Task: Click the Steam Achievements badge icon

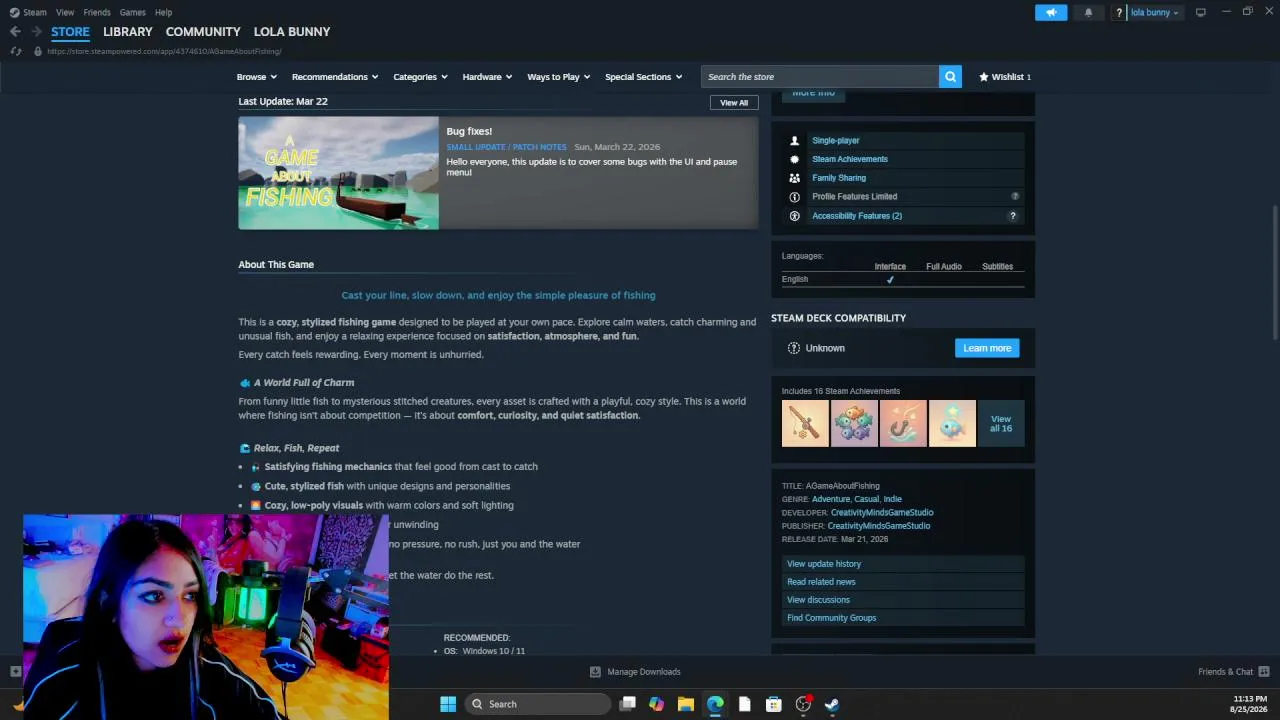Action: 795,159
